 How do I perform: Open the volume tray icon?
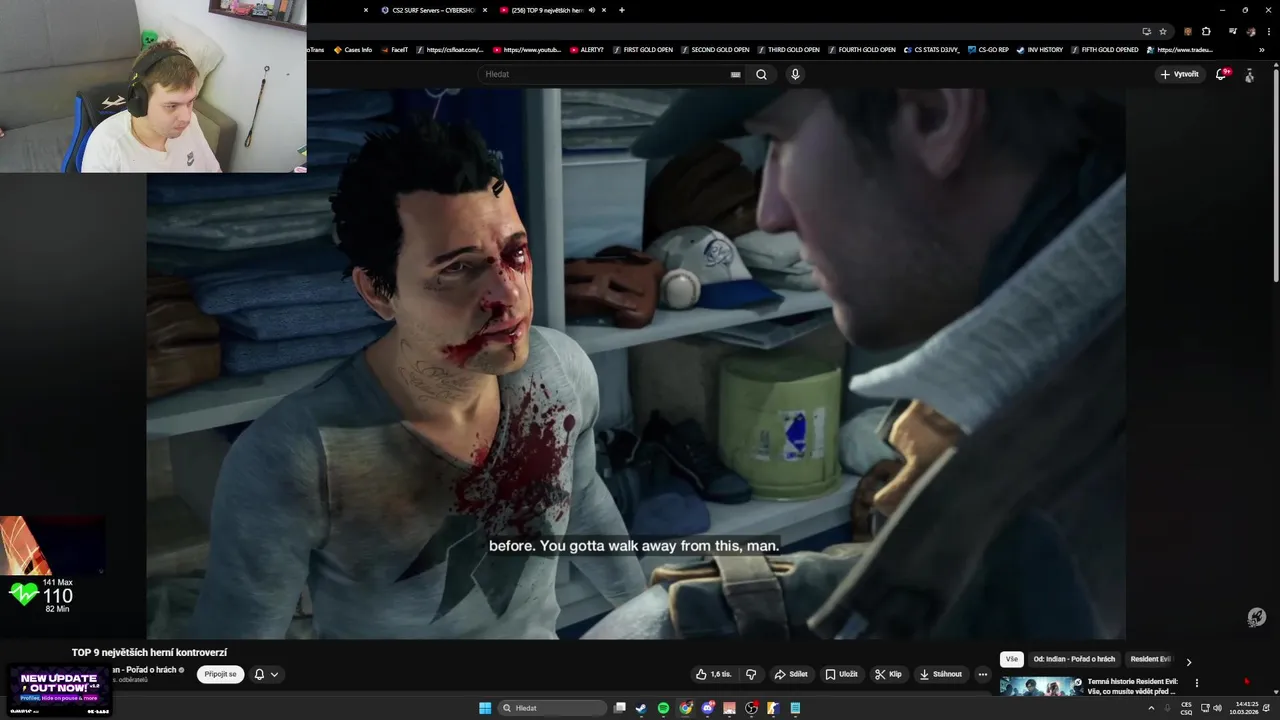[1217, 708]
